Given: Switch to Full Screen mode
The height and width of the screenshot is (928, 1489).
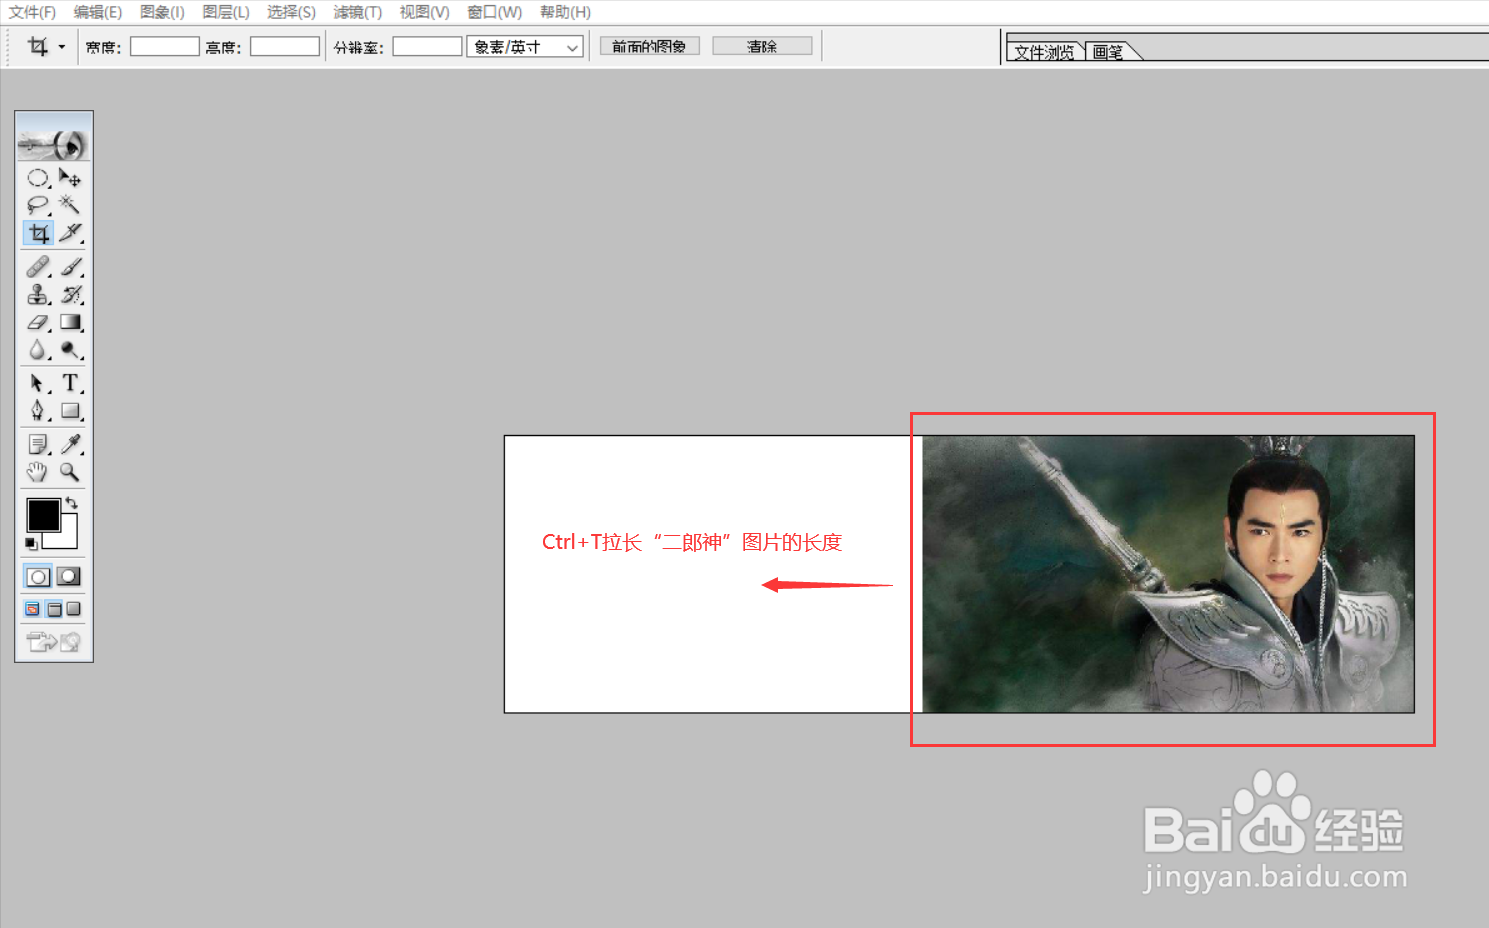Looking at the screenshot, I should [x=74, y=609].
